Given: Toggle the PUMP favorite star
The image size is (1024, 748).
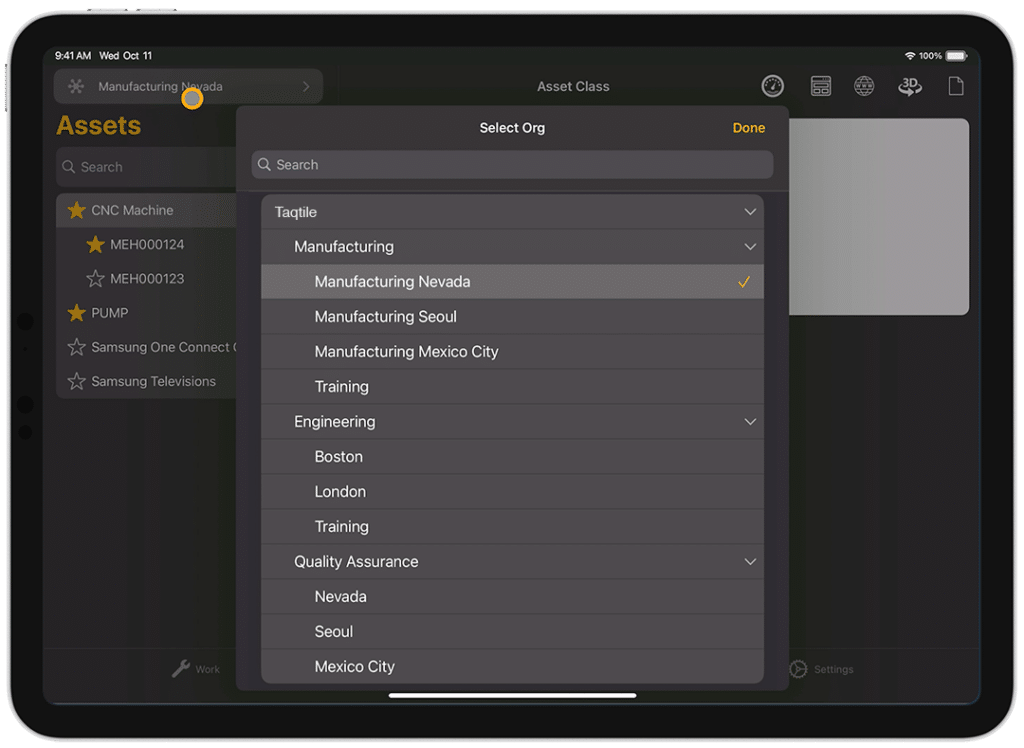Looking at the screenshot, I should coord(76,313).
